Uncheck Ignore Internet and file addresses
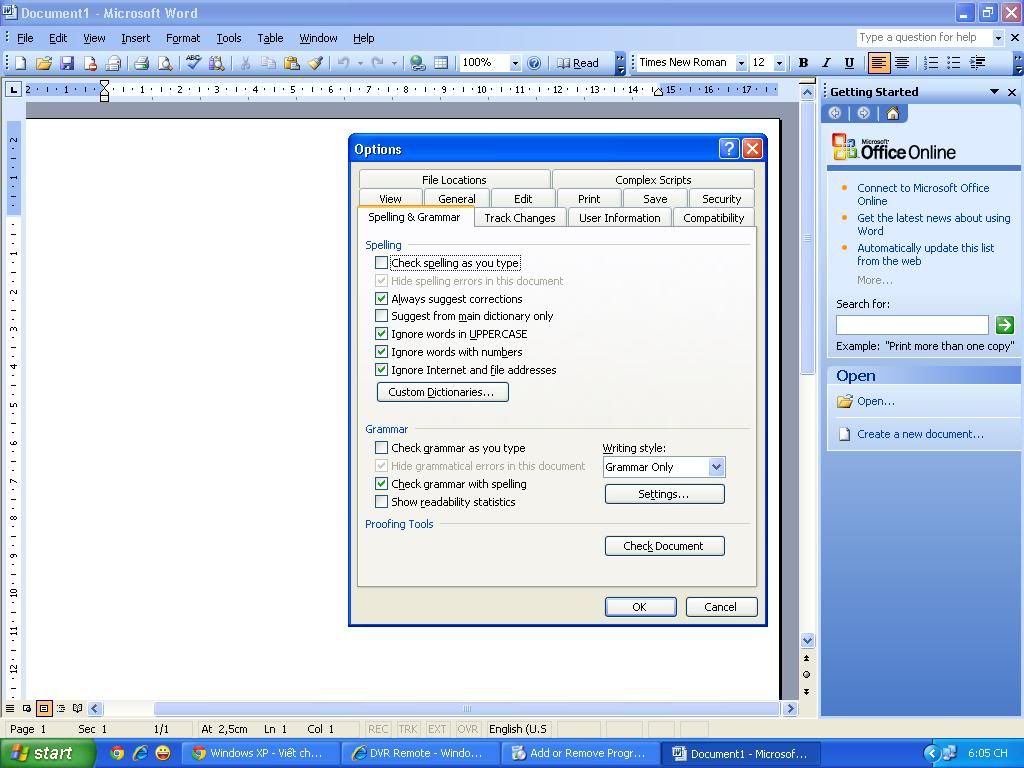Image resolution: width=1024 pixels, height=768 pixels. coord(381,370)
